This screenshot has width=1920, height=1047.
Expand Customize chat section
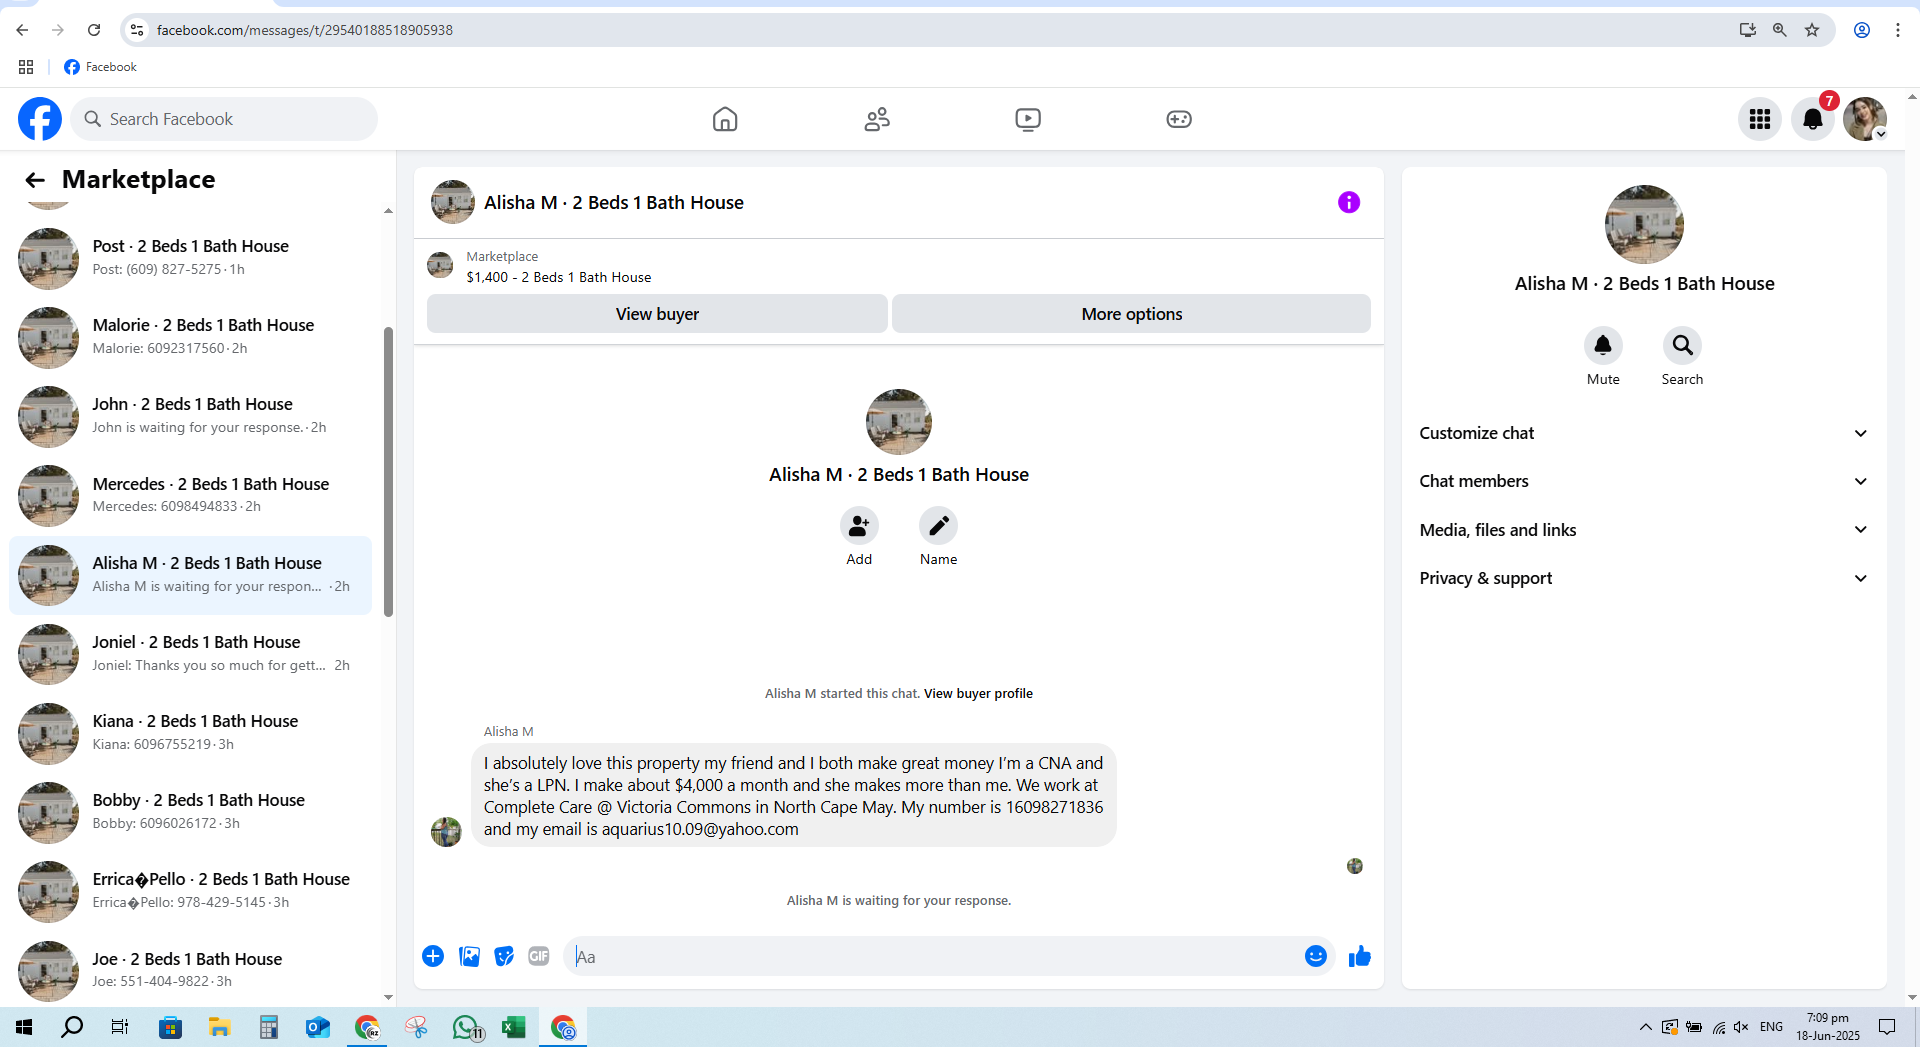tap(1644, 434)
